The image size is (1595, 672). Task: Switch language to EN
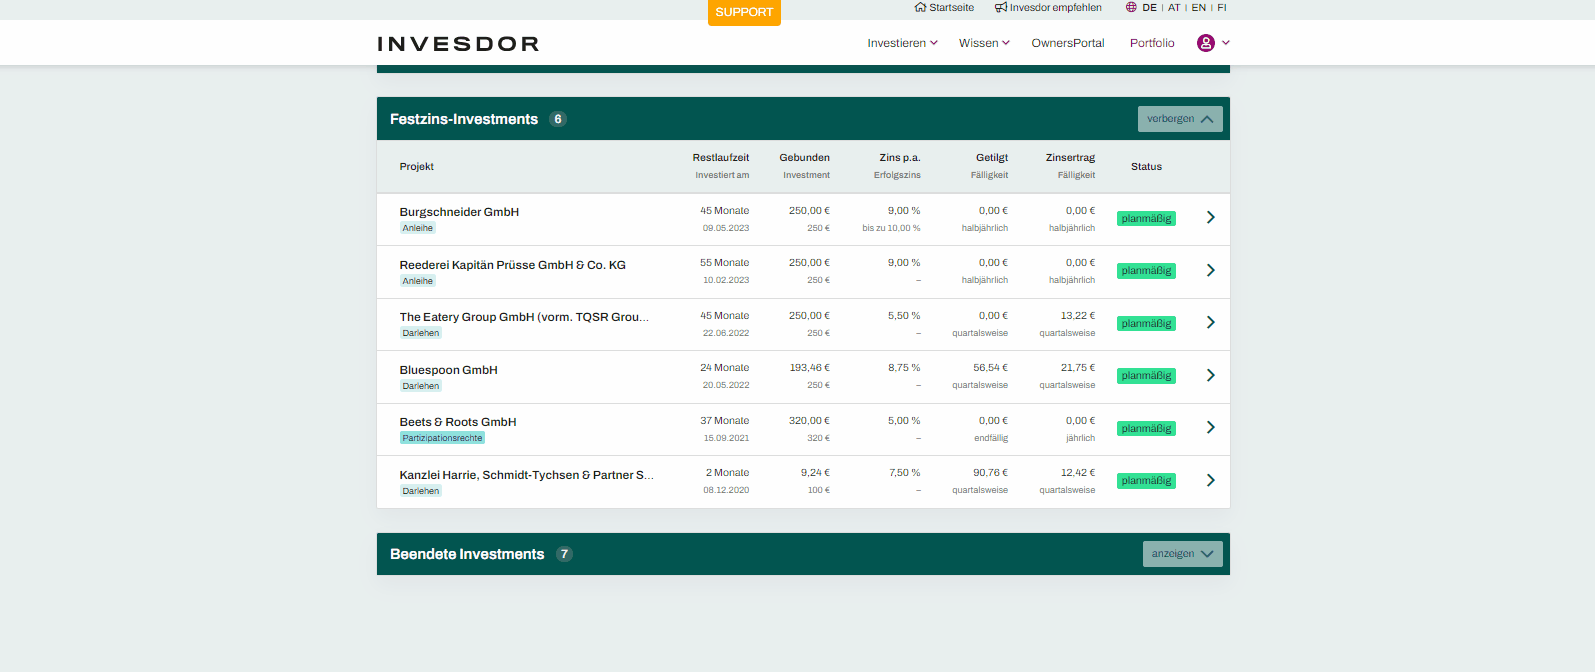coord(1198,8)
